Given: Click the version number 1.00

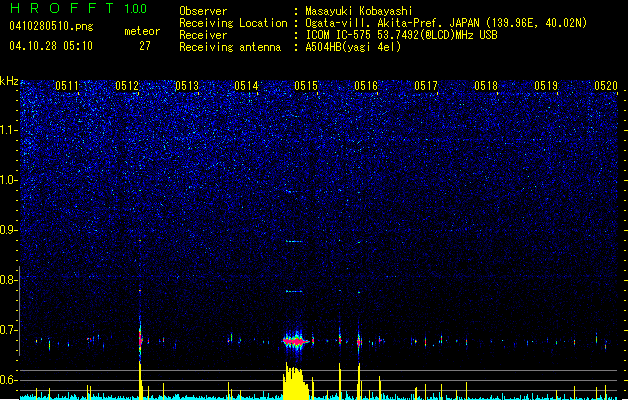Looking at the screenshot, I should pyautogui.click(x=136, y=9).
